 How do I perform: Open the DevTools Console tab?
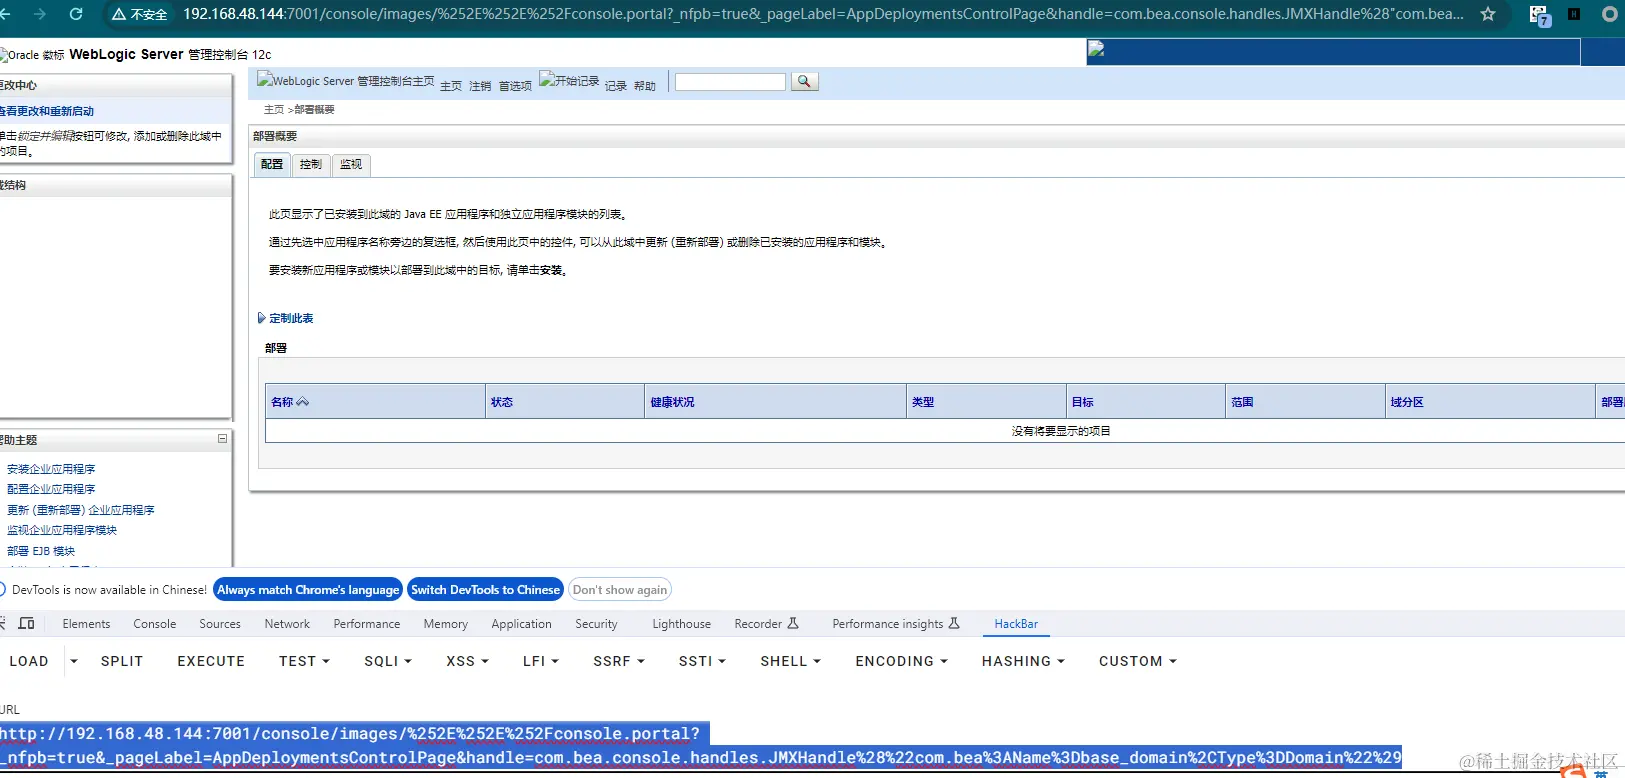155,624
